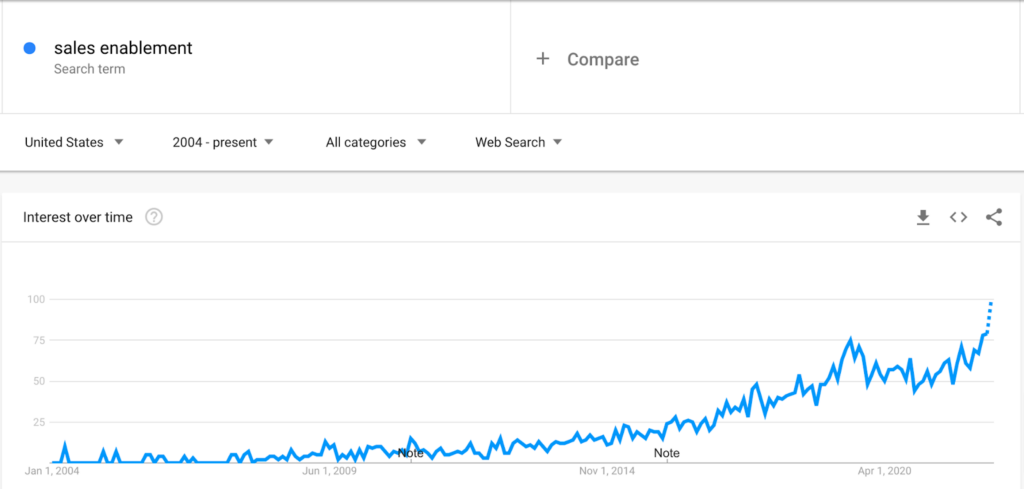
Task: Click the Note marker near 2015
Action: point(667,452)
